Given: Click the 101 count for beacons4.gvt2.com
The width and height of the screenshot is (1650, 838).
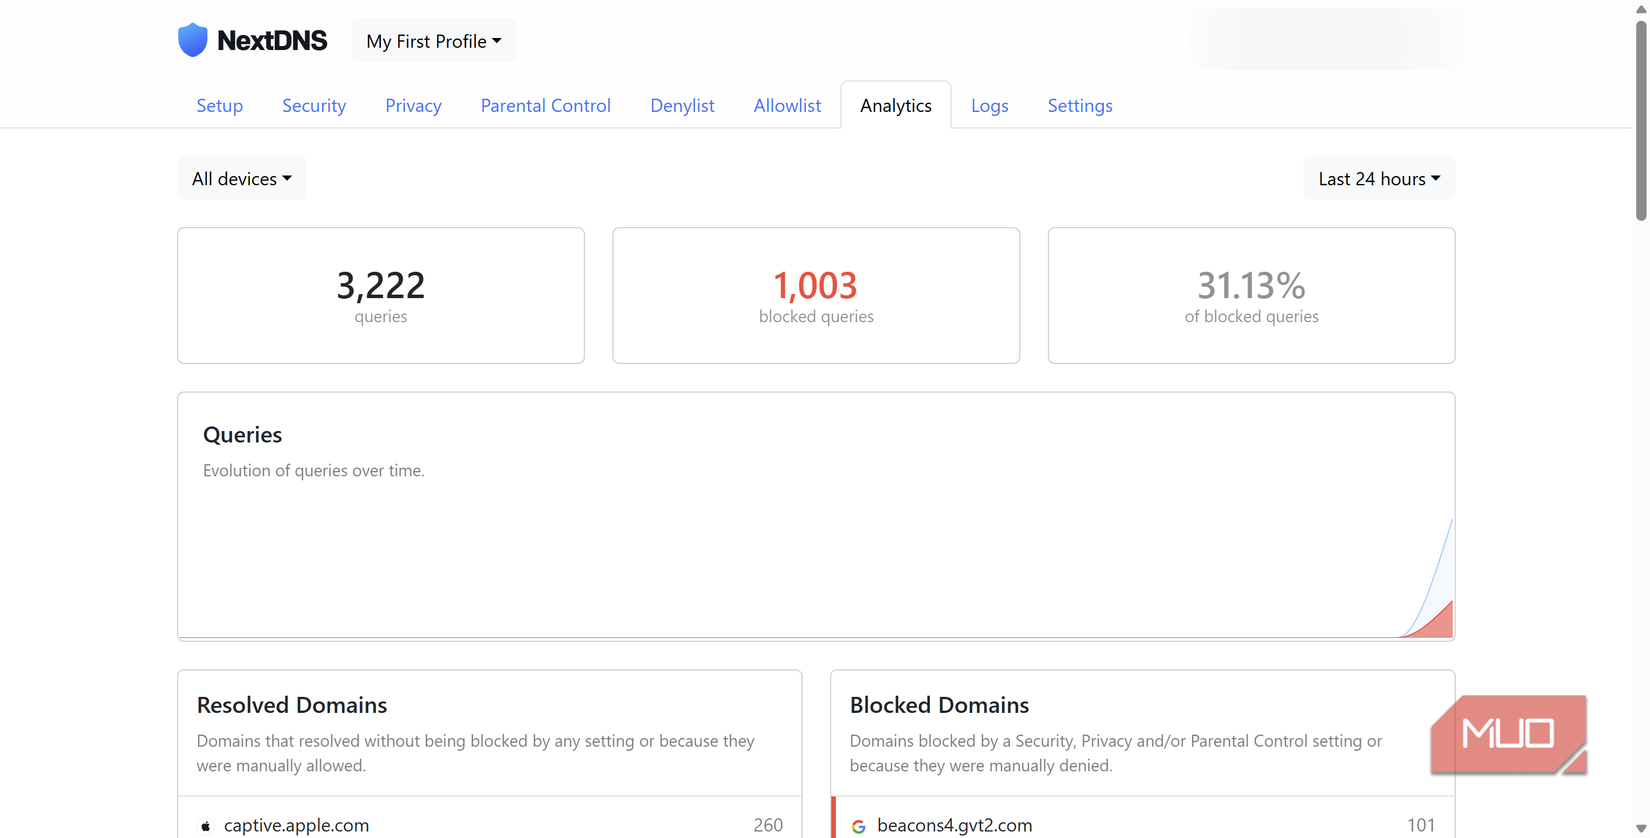Looking at the screenshot, I should 1421,826.
